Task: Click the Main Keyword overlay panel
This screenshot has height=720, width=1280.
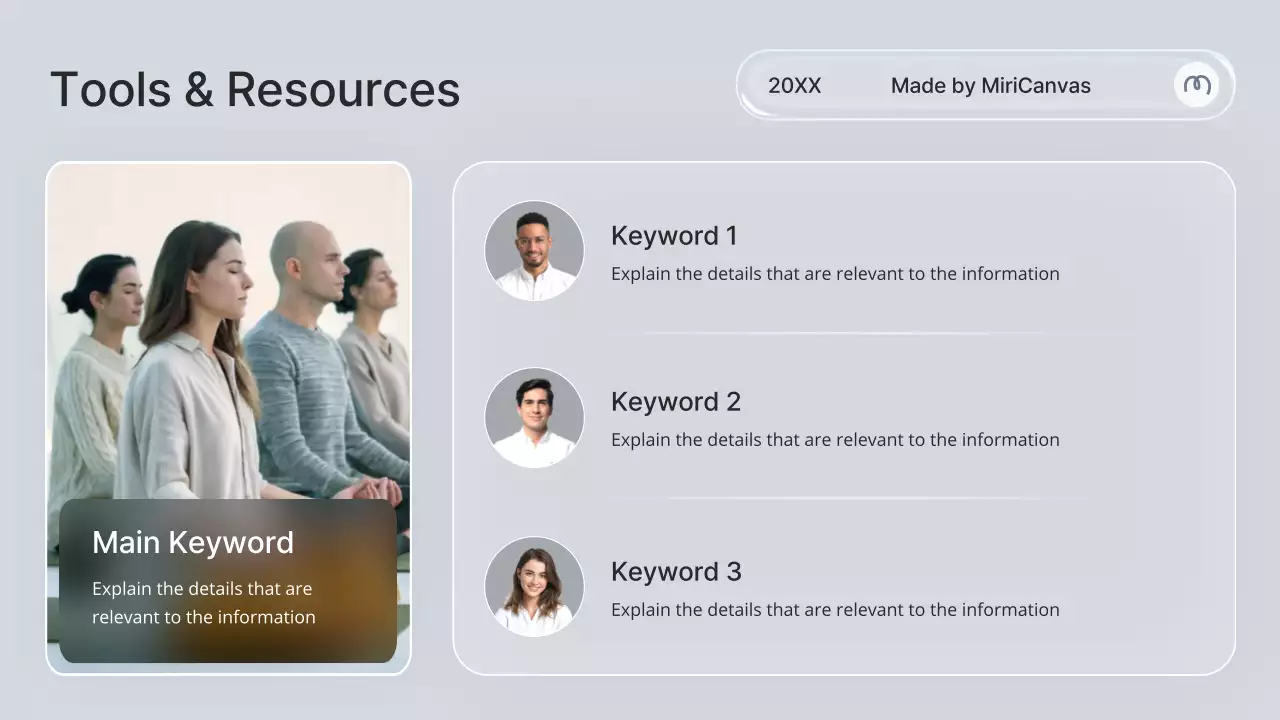Action: pyautogui.click(x=228, y=582)
